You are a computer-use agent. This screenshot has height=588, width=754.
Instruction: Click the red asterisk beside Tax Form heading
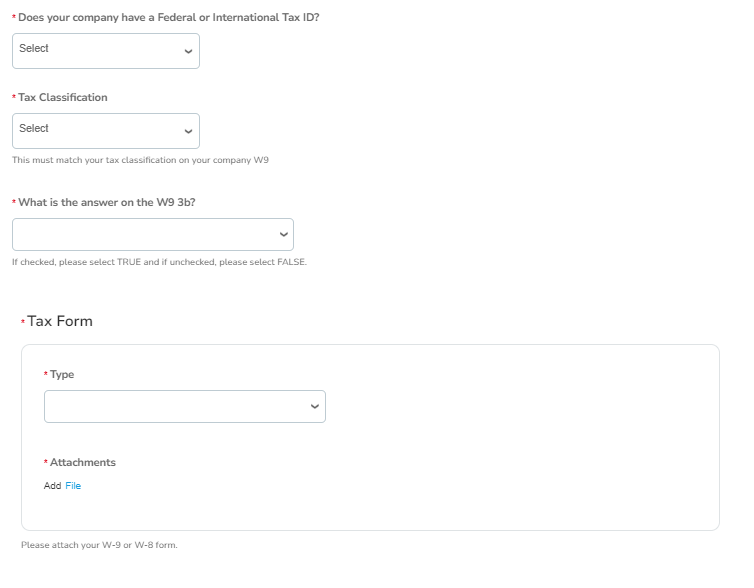point(23,322)
